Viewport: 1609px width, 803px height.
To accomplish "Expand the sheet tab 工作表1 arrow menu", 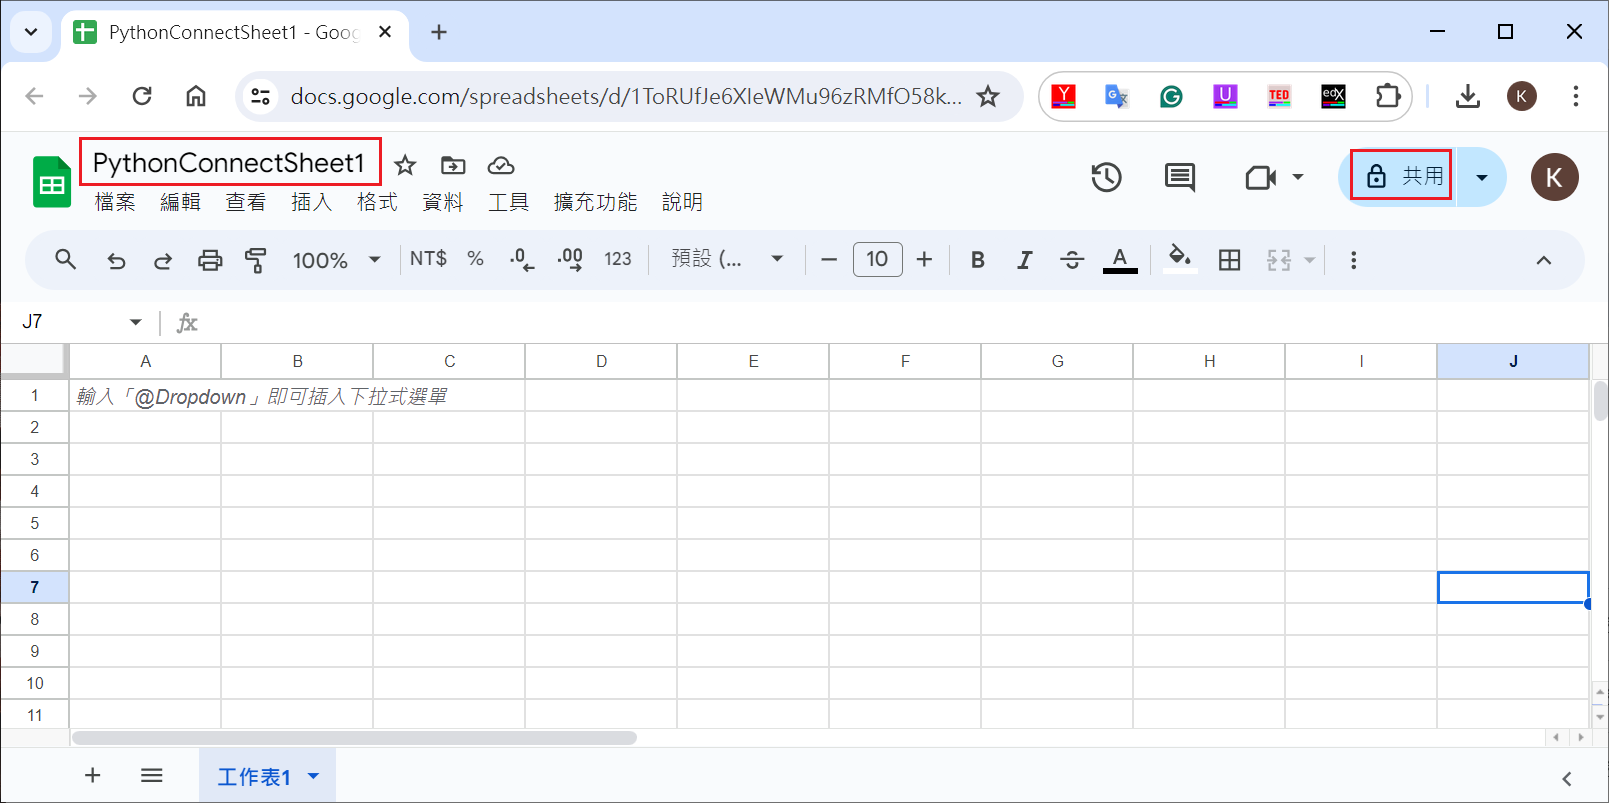I will coord(313,776).
